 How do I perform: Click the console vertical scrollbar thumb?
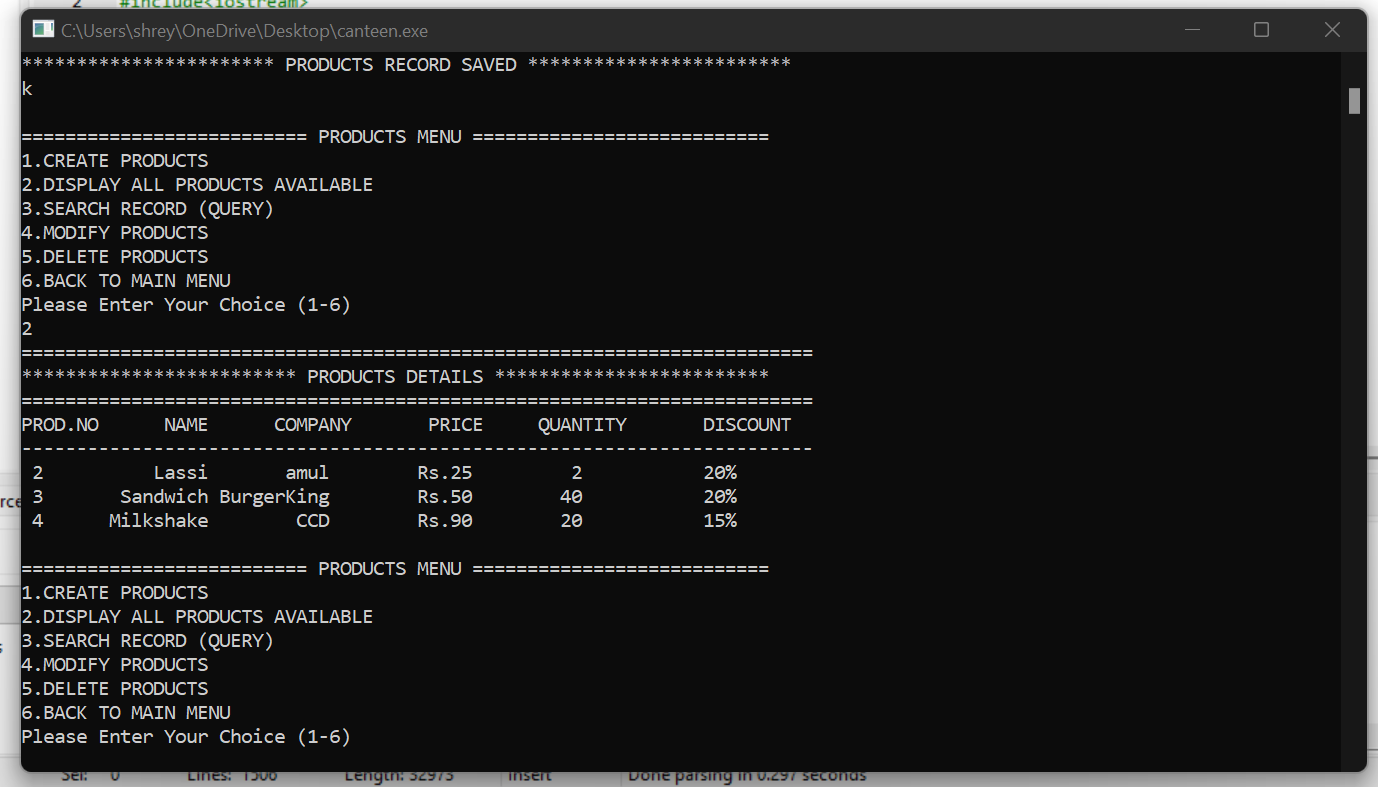[1354, 101]
